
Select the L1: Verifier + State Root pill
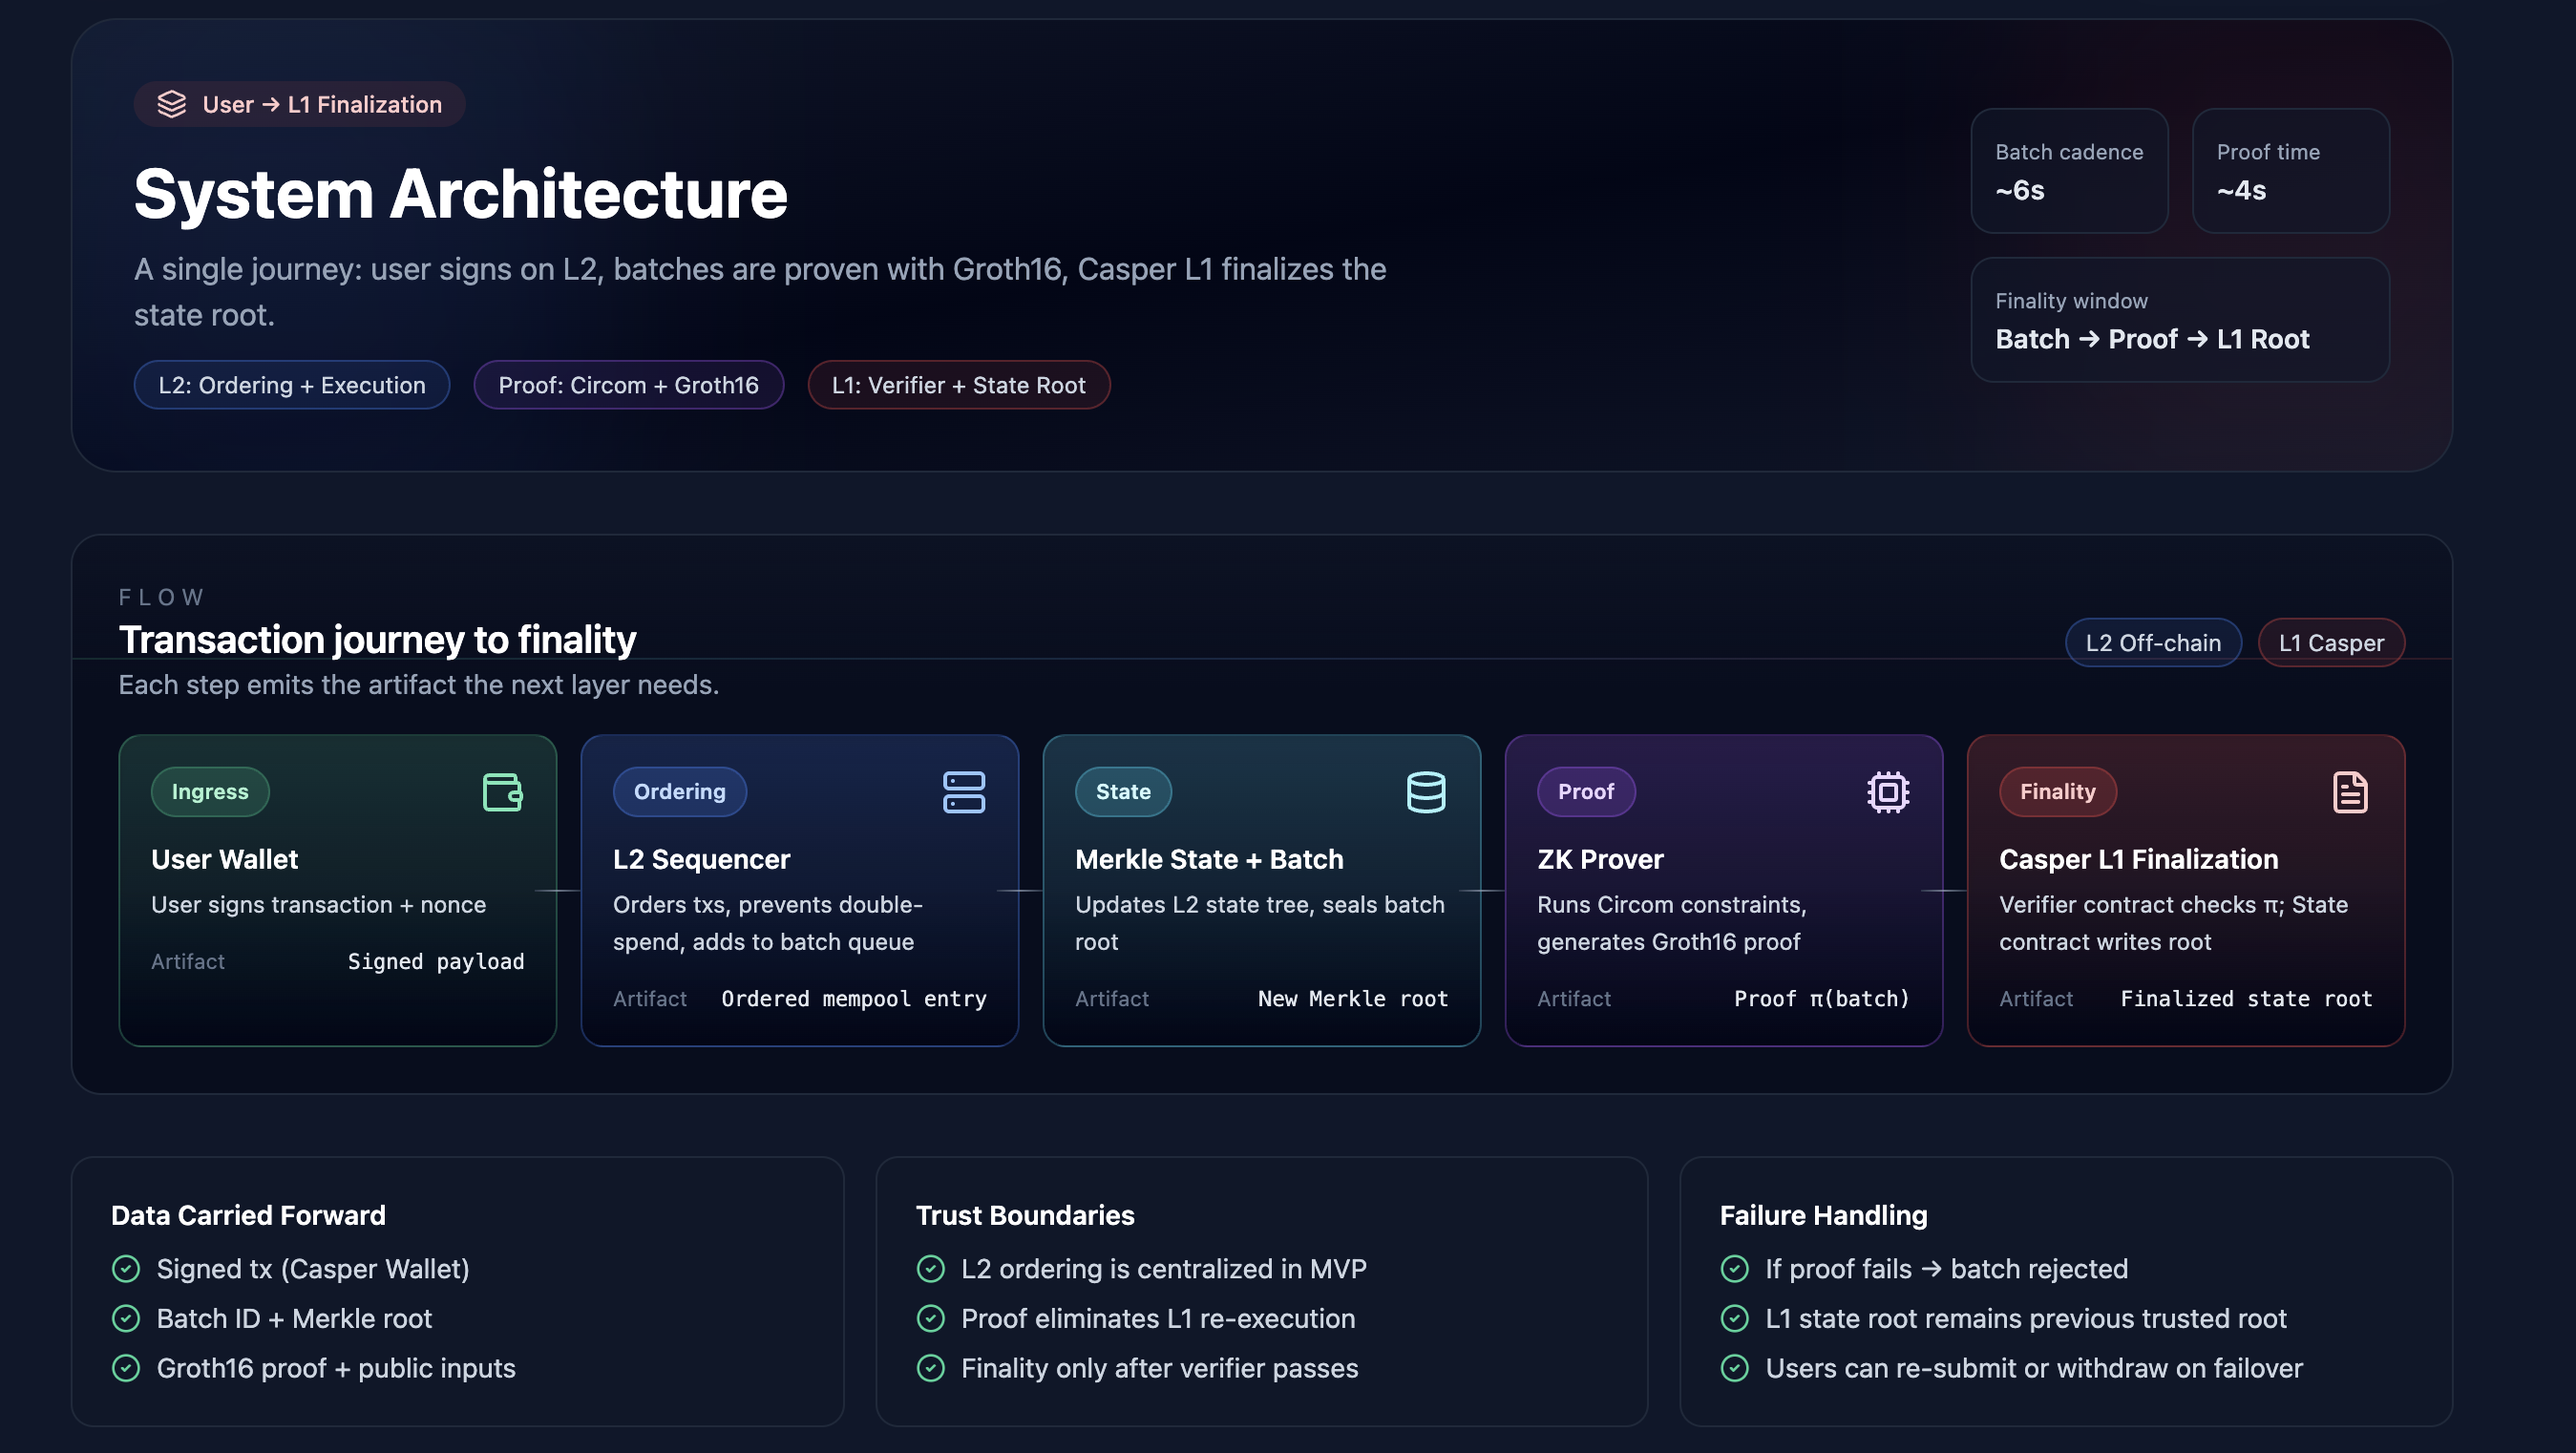(958, 385)
